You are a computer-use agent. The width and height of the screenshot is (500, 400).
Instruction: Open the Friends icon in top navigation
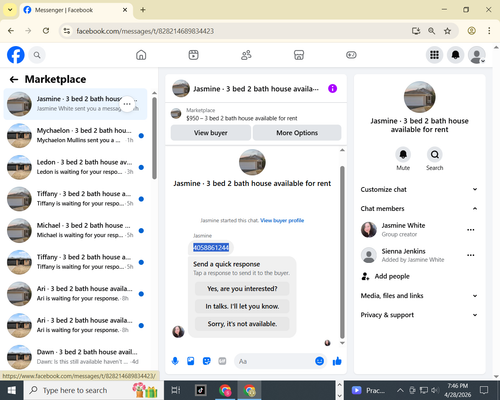pyautogui.click(x=246, y=55)
